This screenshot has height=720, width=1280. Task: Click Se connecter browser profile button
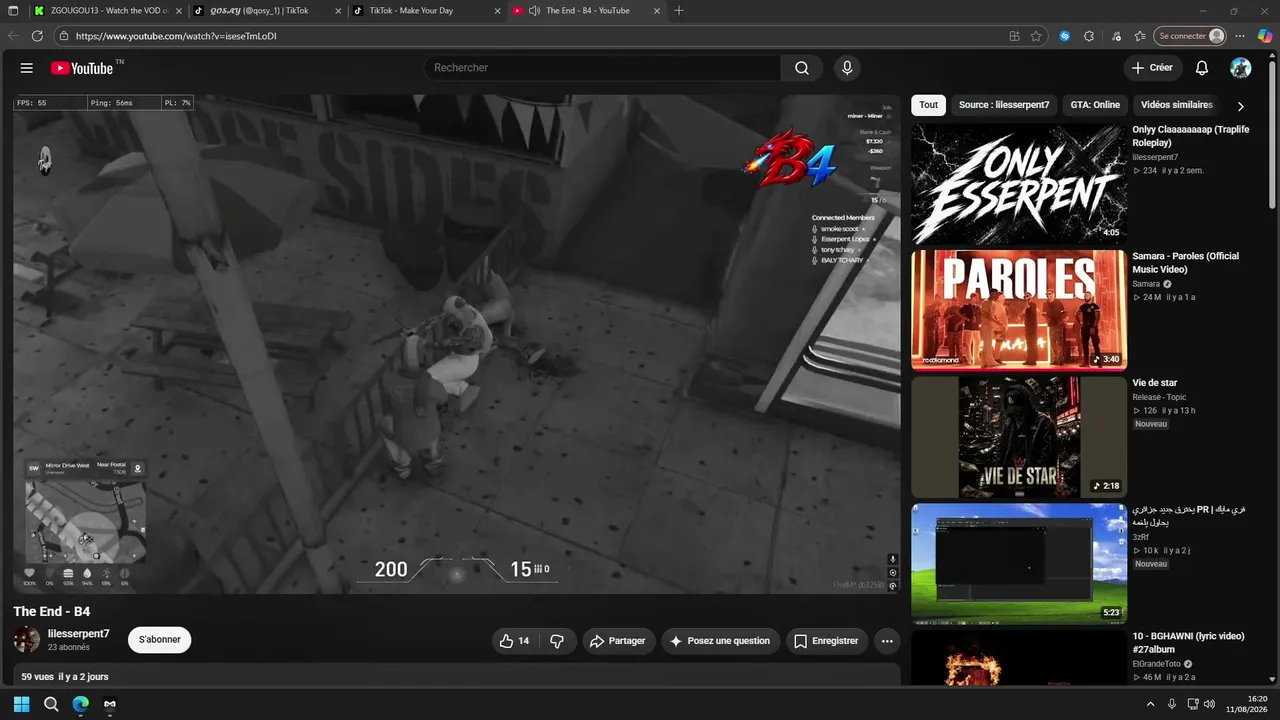pyautogui.click(x=1190, y=36)
